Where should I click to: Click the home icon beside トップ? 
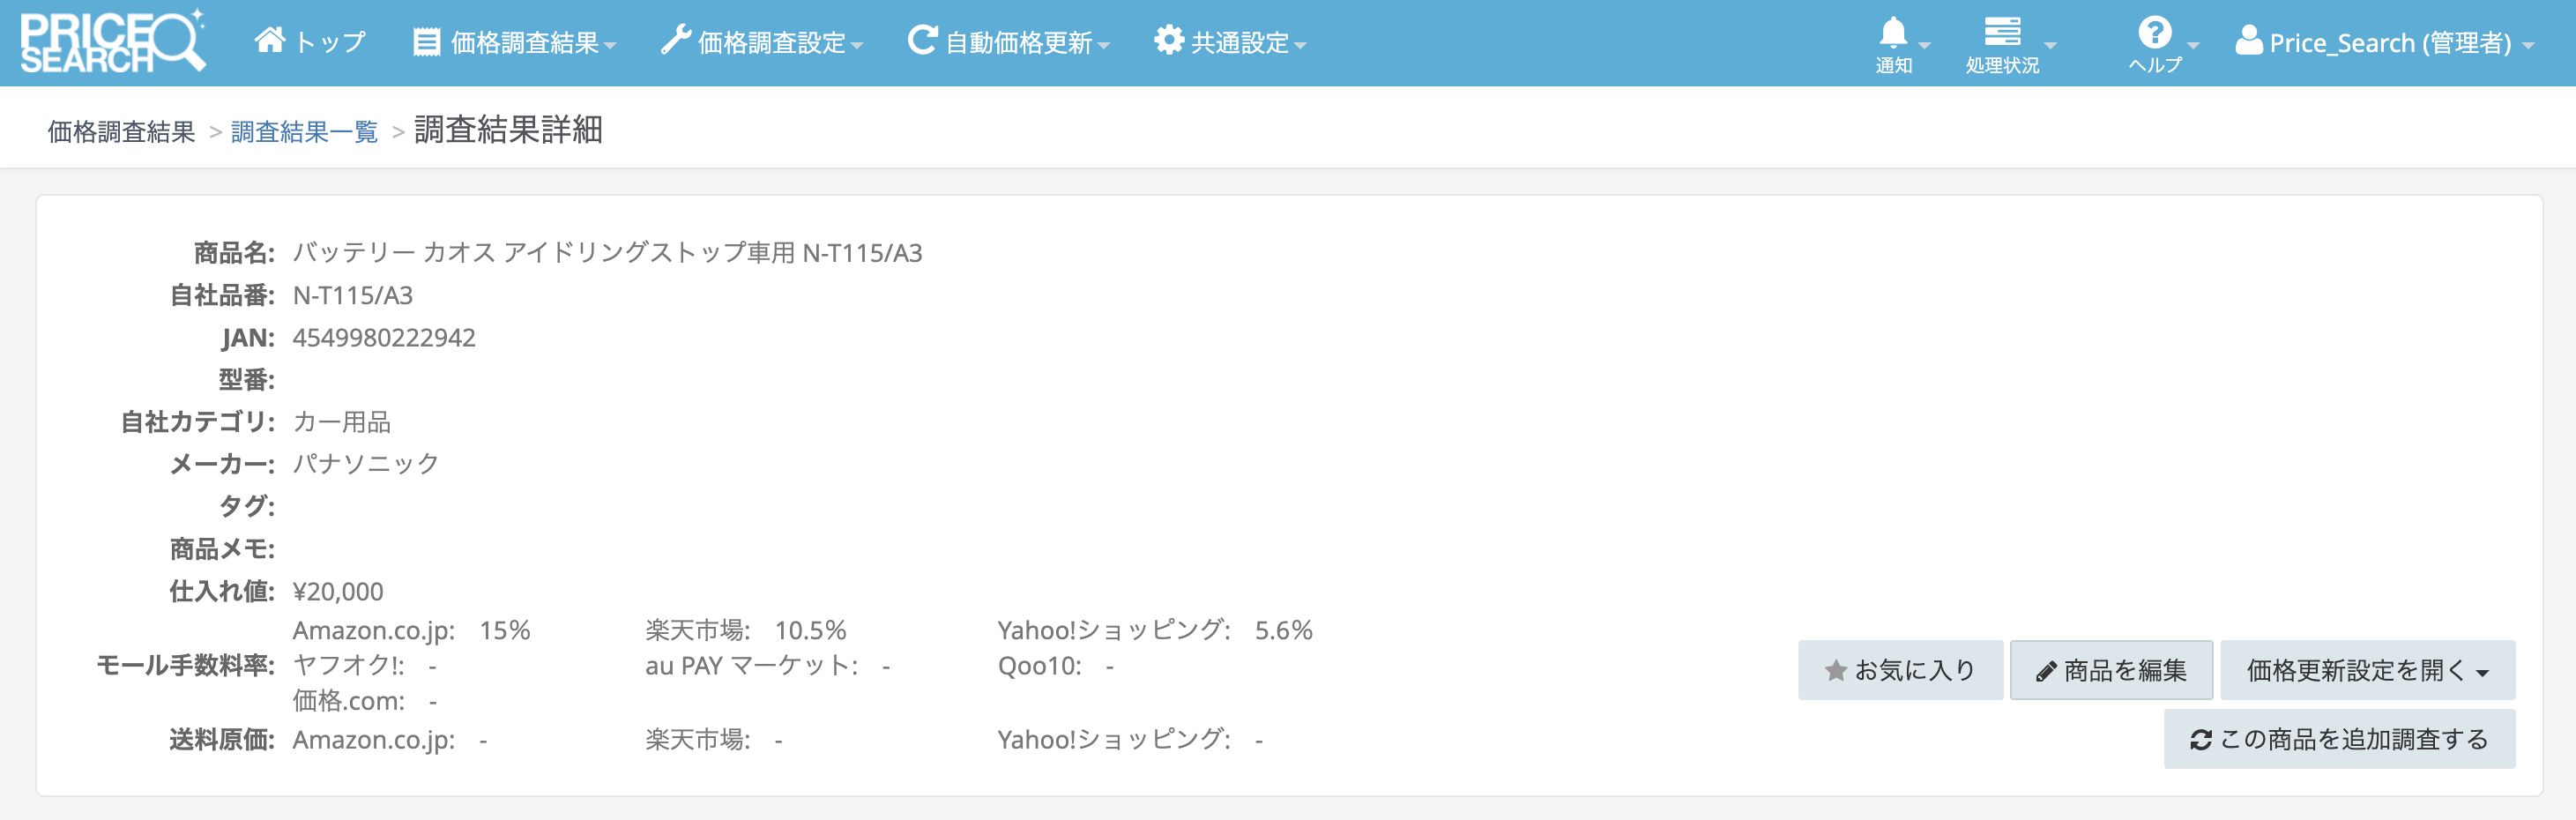tap(269, 41)
